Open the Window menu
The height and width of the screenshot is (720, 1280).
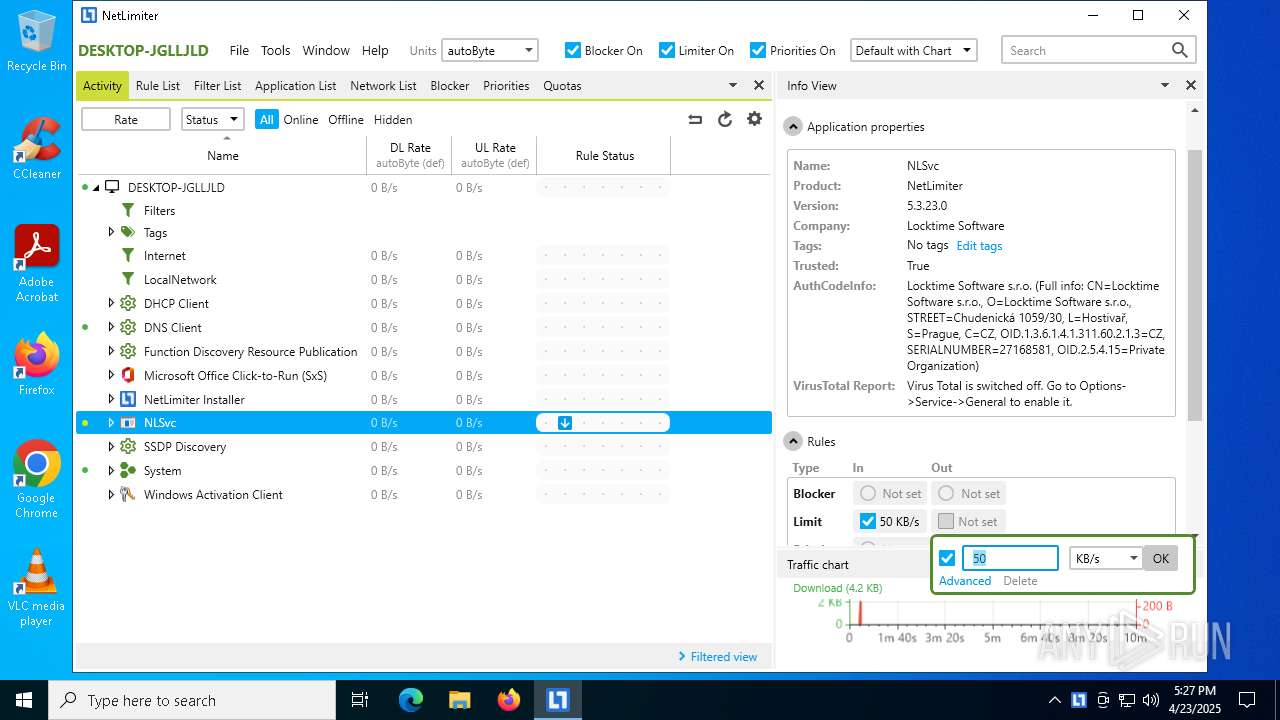[x=326, y=50]
